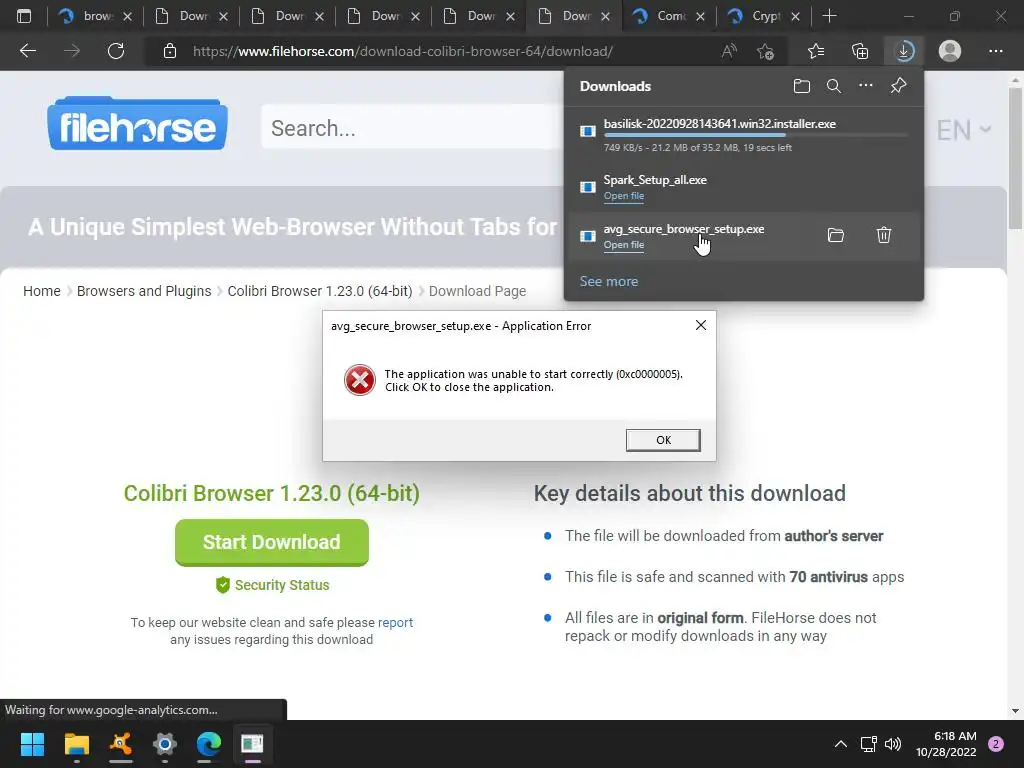
Task: Toggle the Downloads toolbar button
Action: (x=904, y=51)
